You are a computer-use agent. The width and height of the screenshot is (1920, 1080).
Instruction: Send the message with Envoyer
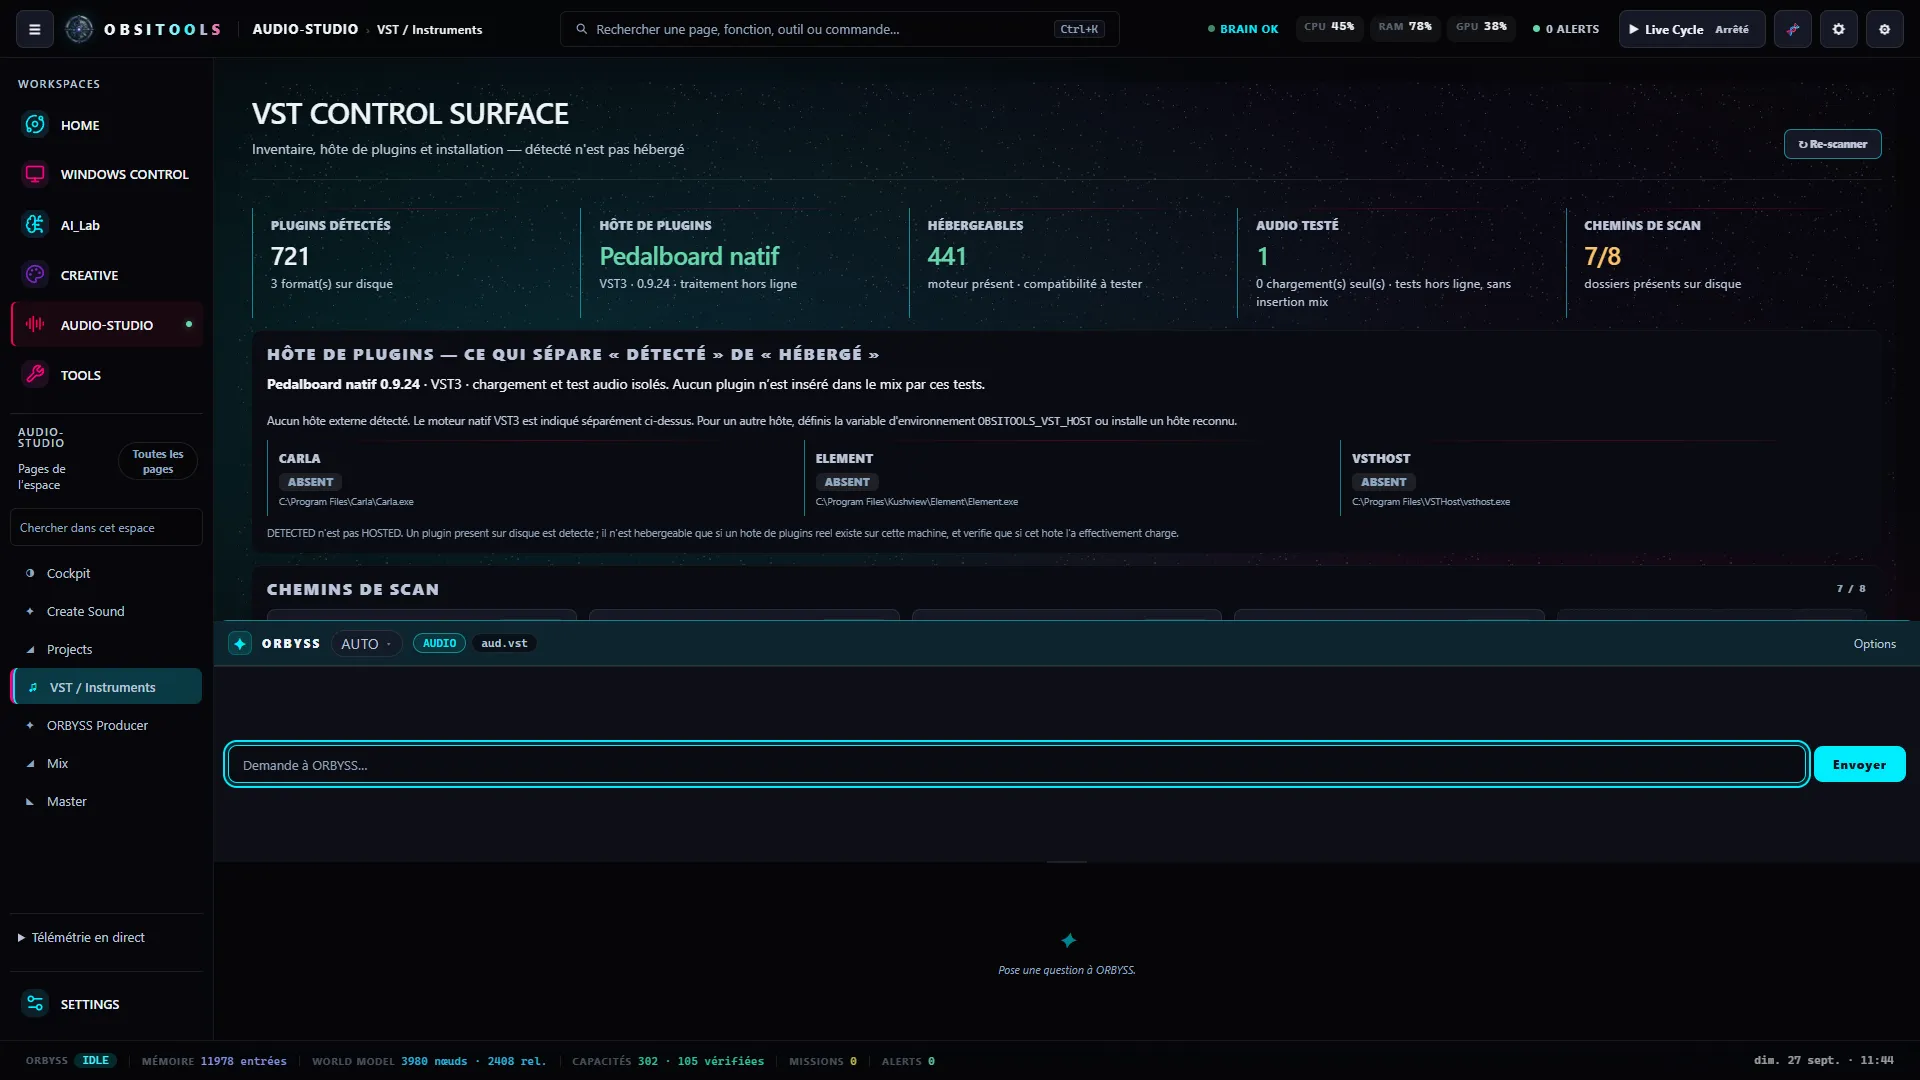click(1859, 765)
